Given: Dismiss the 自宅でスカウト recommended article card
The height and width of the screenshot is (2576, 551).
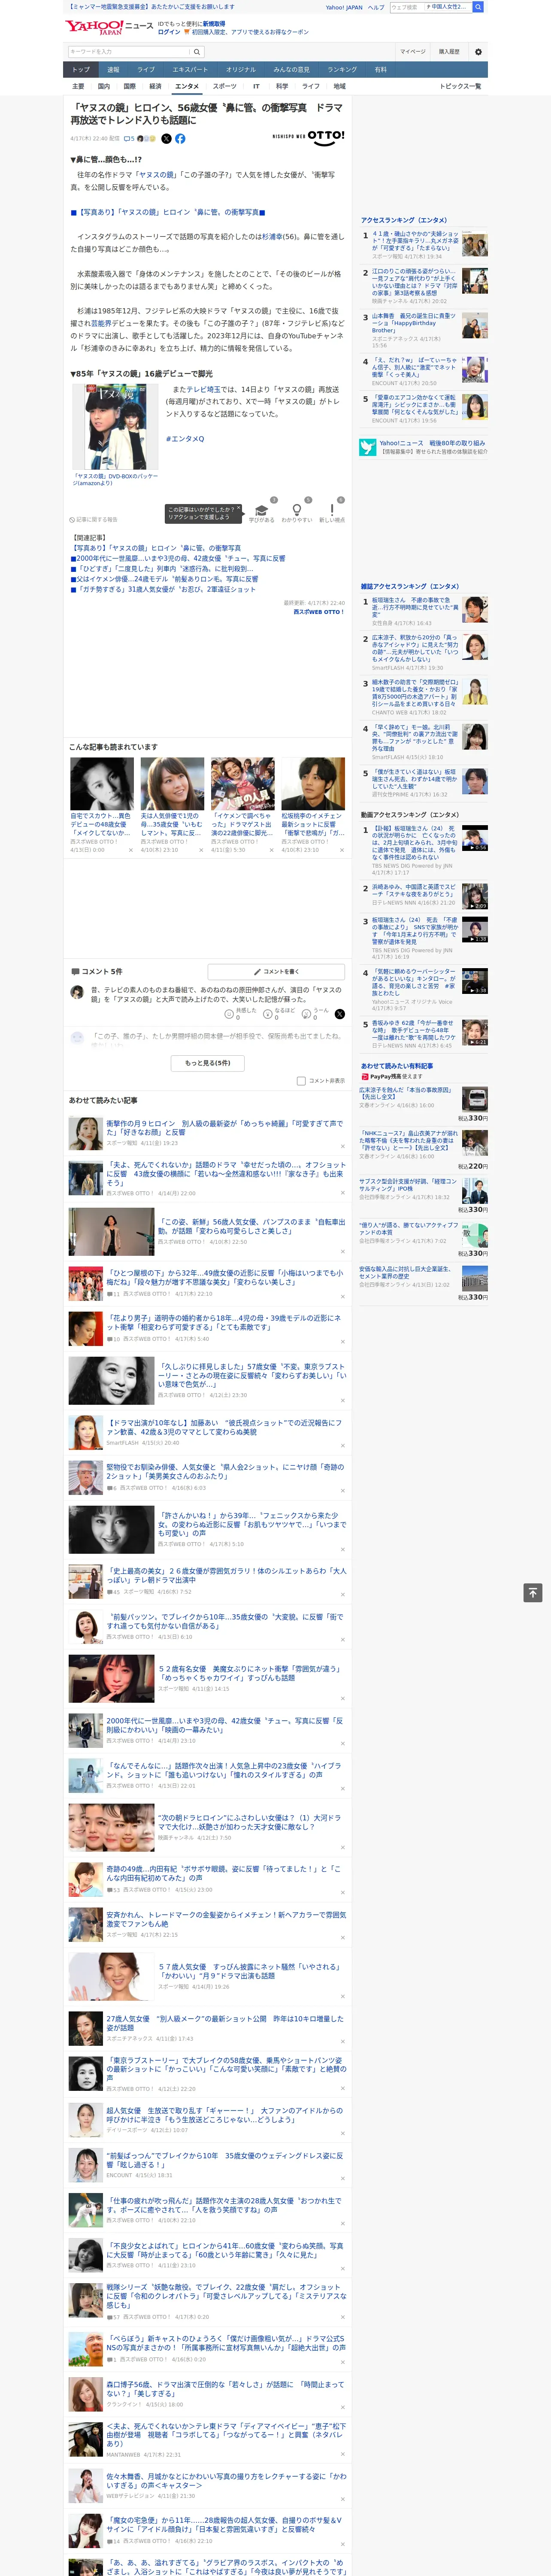Looking at the screenshot, I should click(x=130, y=850).
